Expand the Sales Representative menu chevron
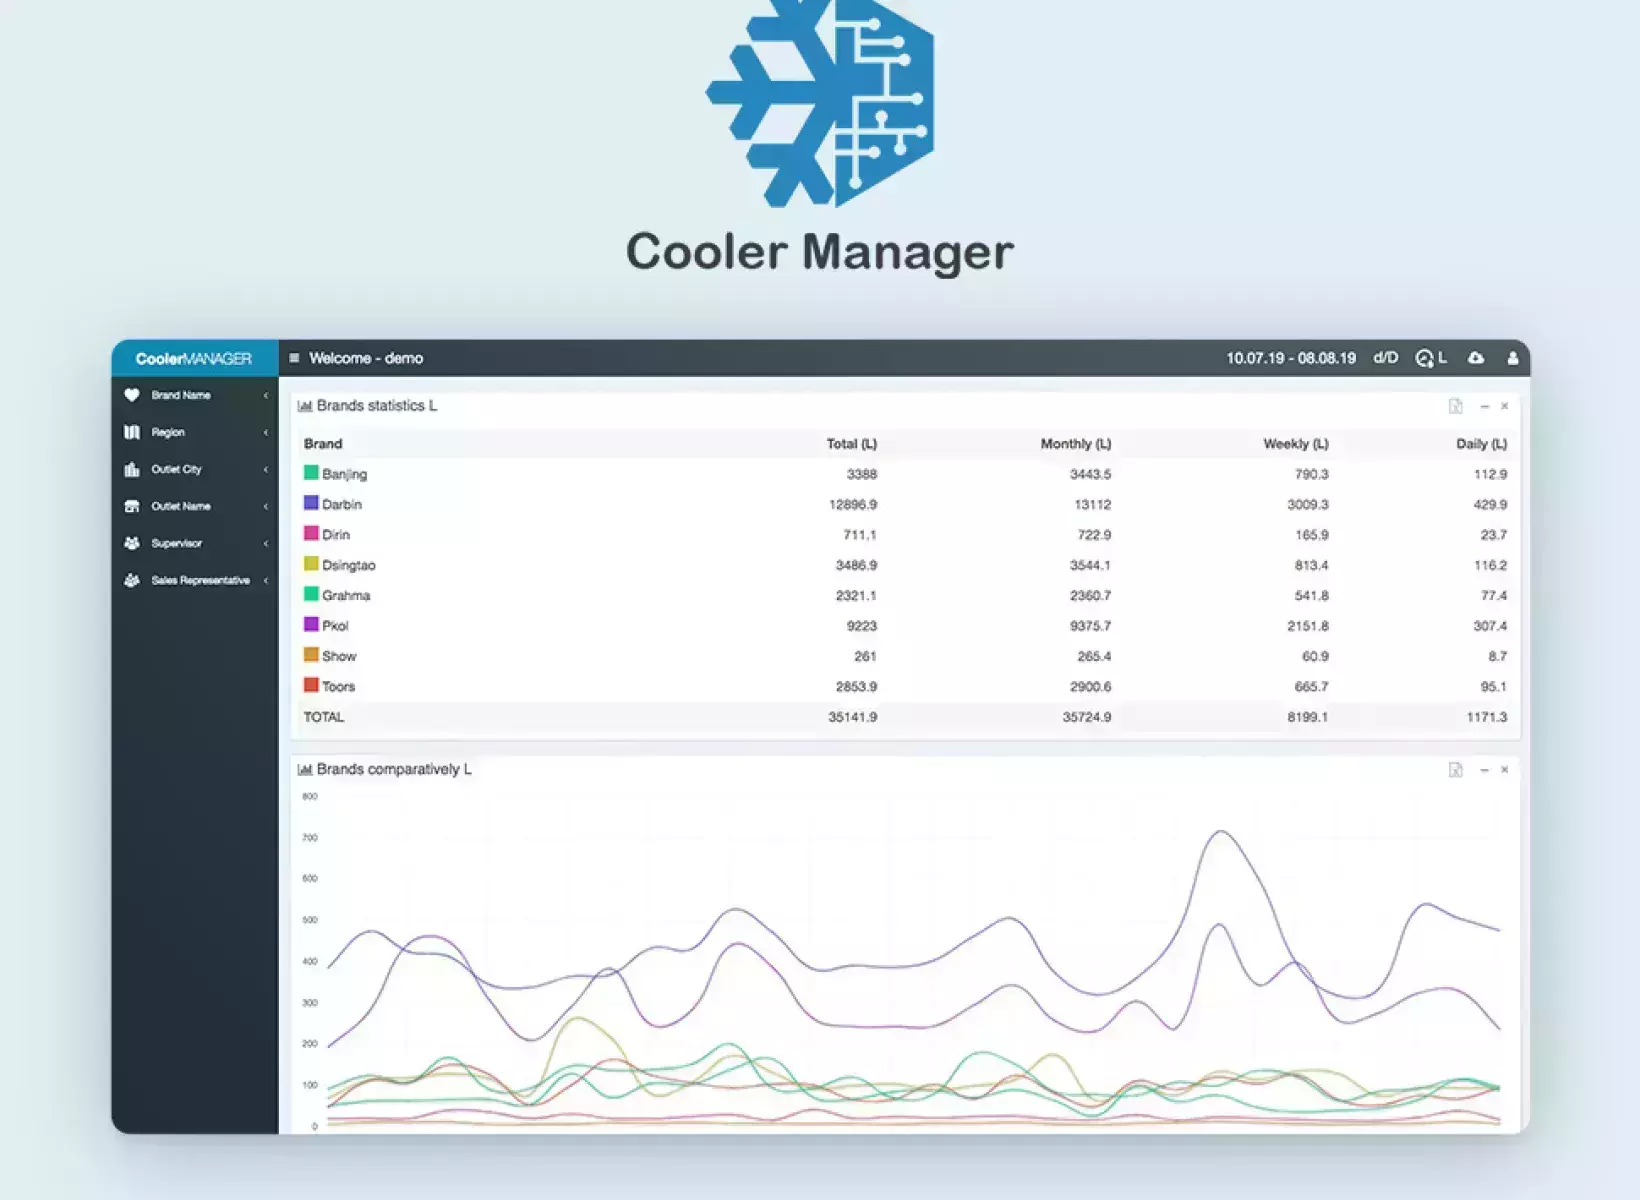The image size is (1640, 1200). [265, 581]
